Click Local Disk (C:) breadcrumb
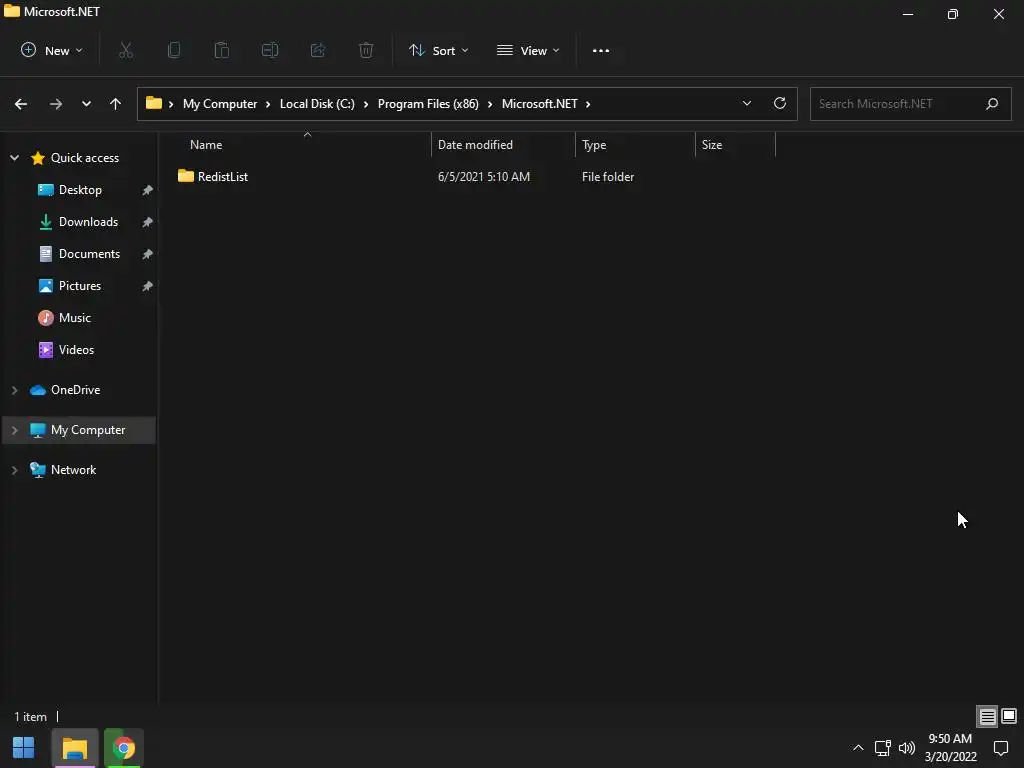This screenshot has height=768, width=1024. pos(317,104)
